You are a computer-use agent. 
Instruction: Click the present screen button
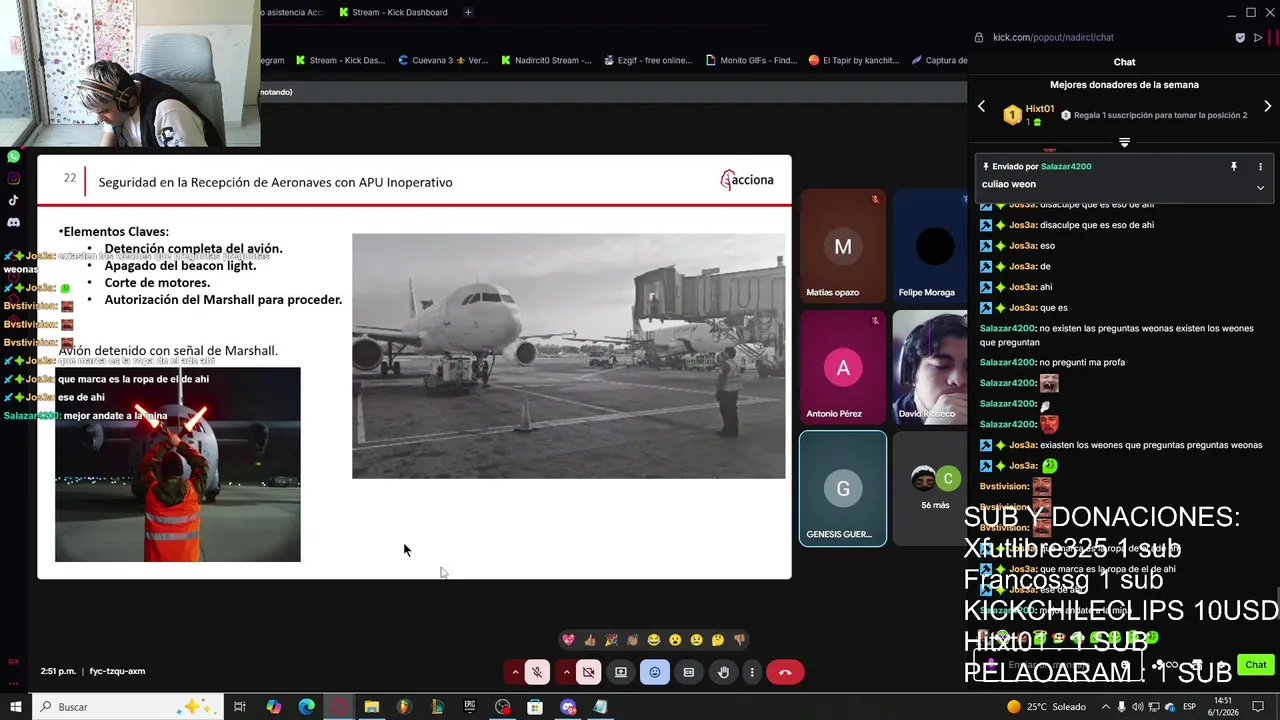pos(621,672)
